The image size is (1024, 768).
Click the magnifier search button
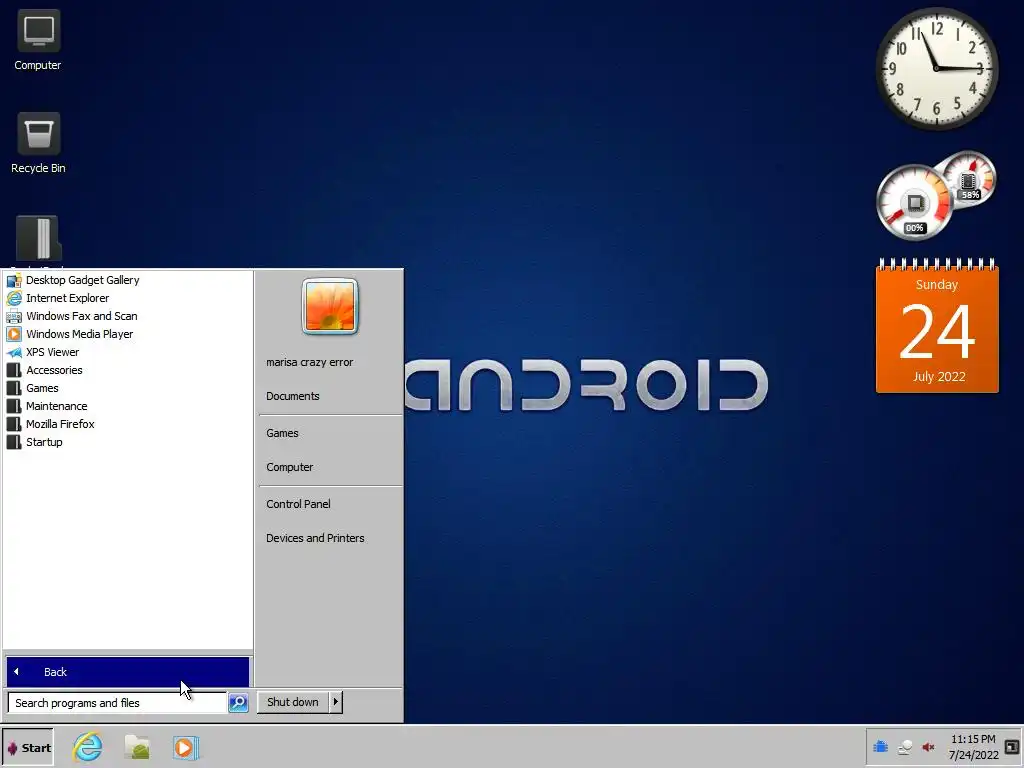tap(238, 703)
